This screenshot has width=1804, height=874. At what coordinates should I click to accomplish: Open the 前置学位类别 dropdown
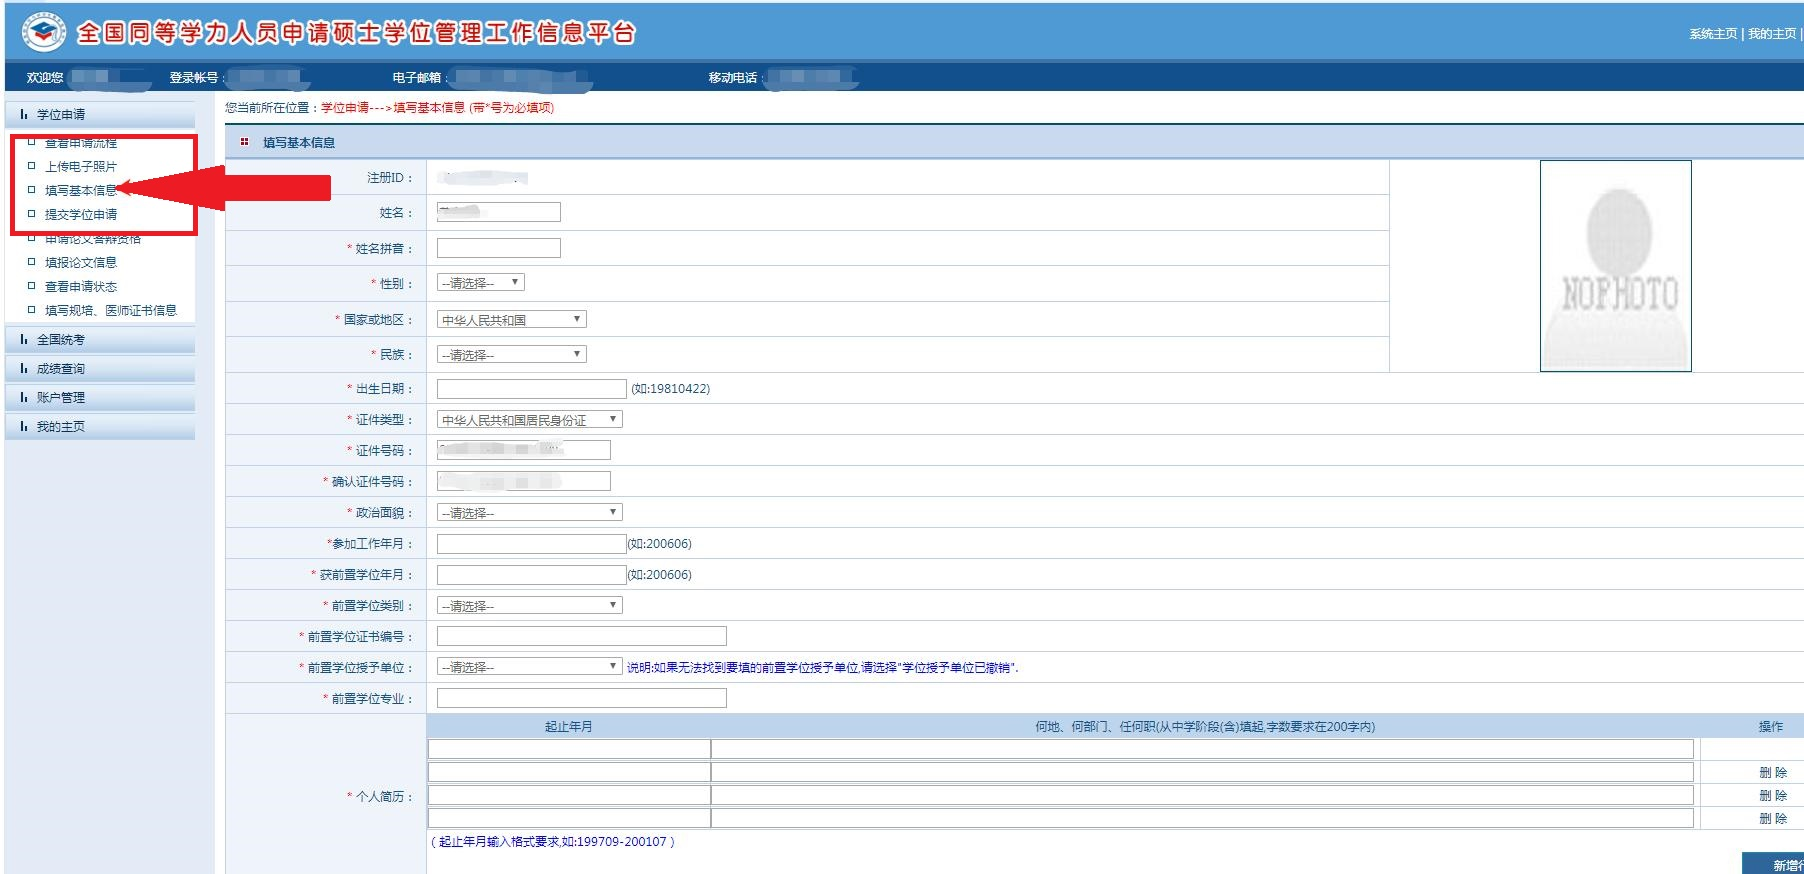pos(529,606)
